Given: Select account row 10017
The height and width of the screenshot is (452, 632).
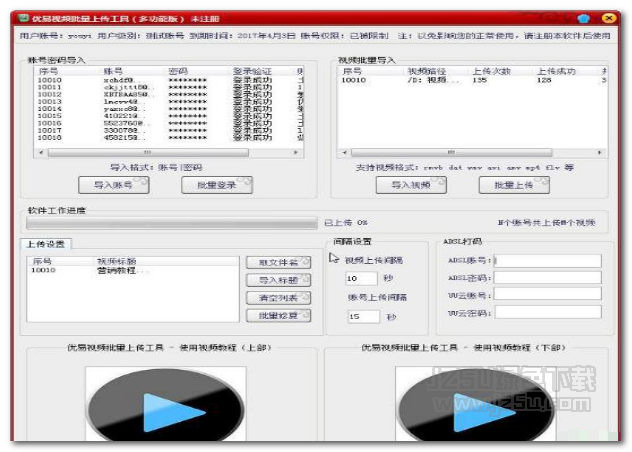Looking at the screenshot, I should tap(169, 131).
